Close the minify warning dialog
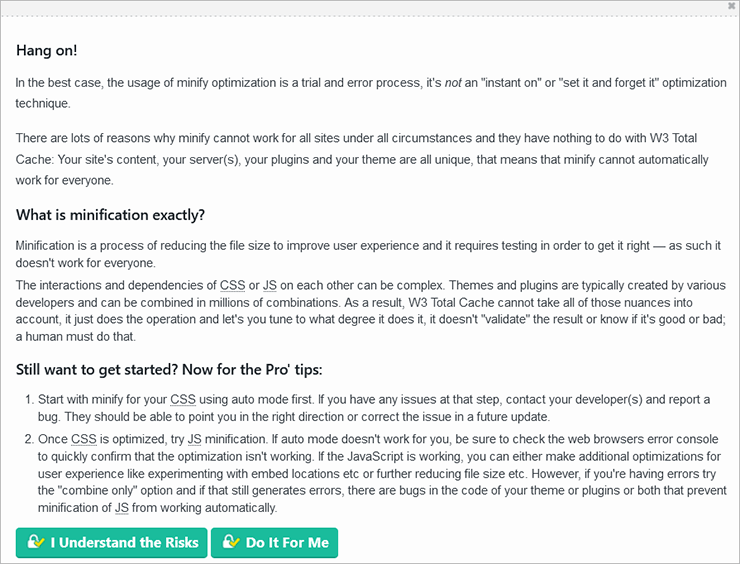The width and height of the screenshot is (740, 564). [x=733, y=6]
